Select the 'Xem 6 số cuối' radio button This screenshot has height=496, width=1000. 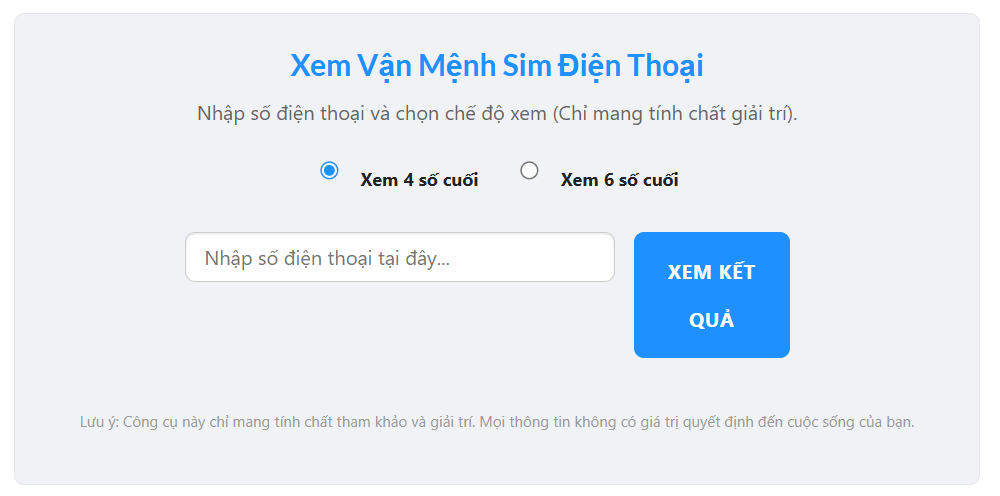[530, 170]
